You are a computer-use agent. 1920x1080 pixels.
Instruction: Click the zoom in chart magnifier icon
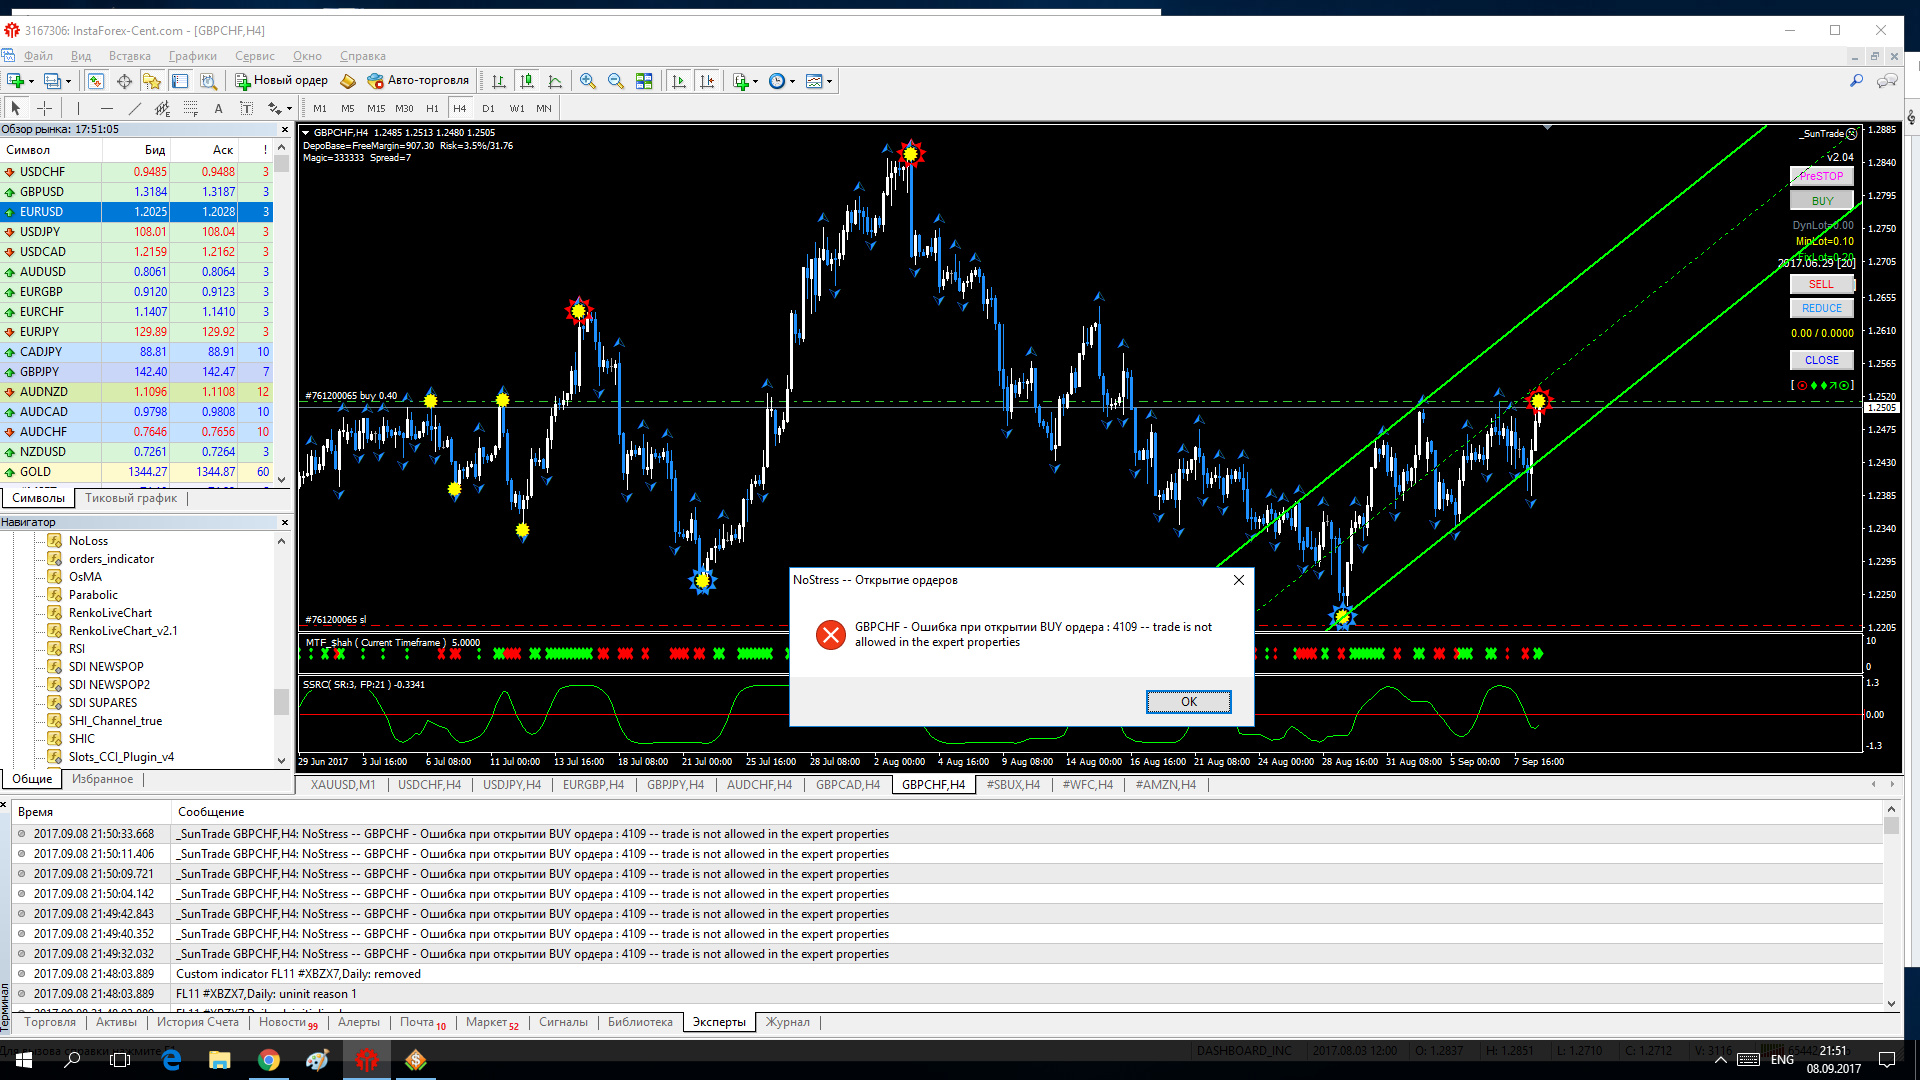tap(588, 81)
